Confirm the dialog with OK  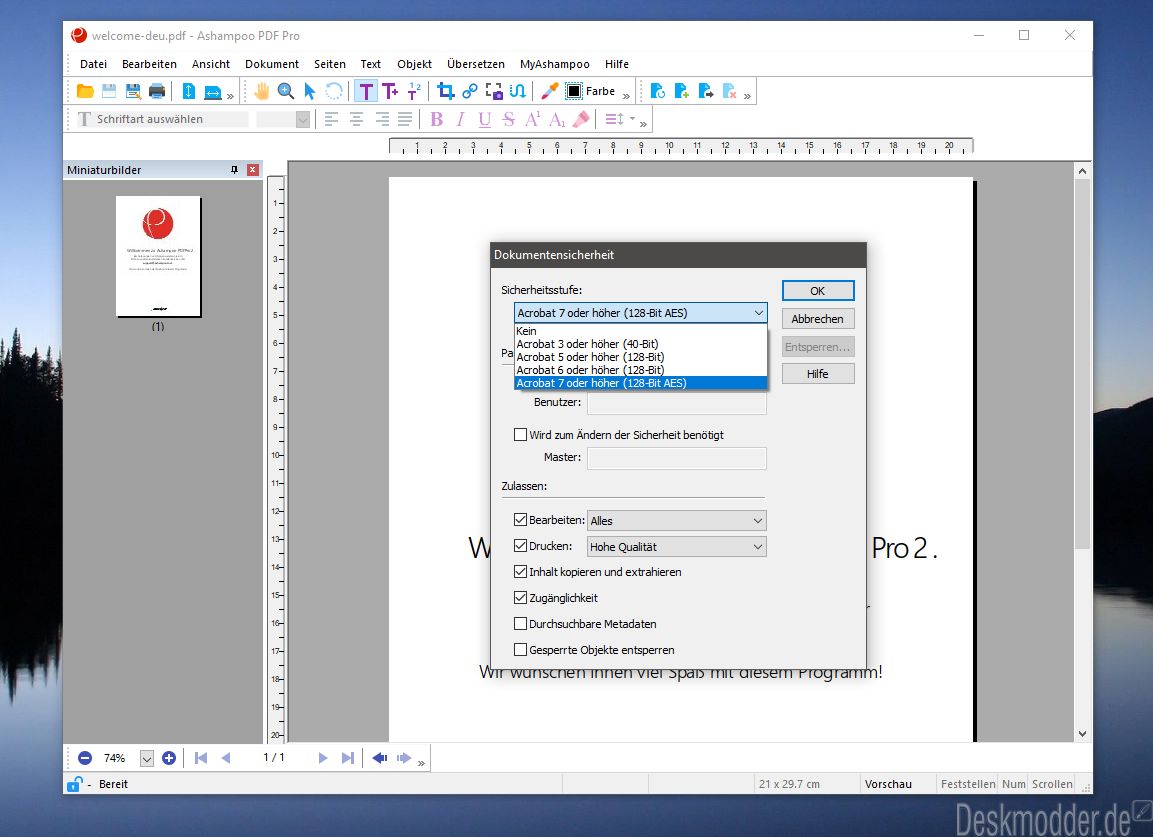coord(818,291)
